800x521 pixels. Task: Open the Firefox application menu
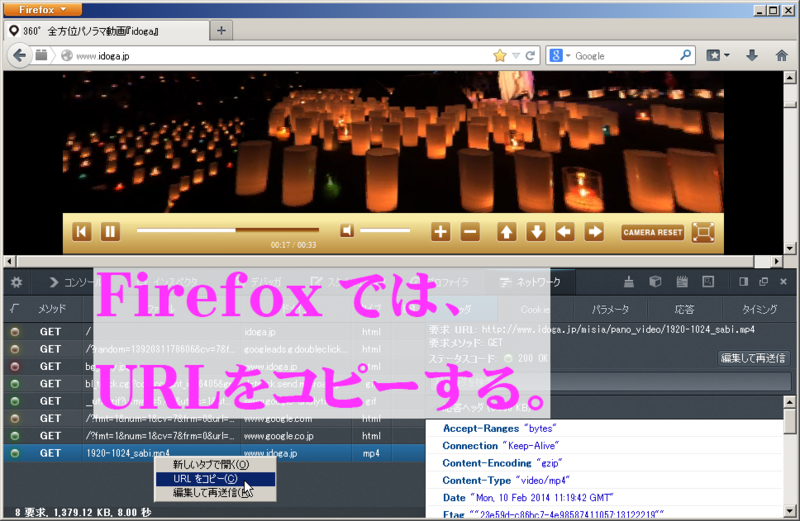tap(42, 10)
